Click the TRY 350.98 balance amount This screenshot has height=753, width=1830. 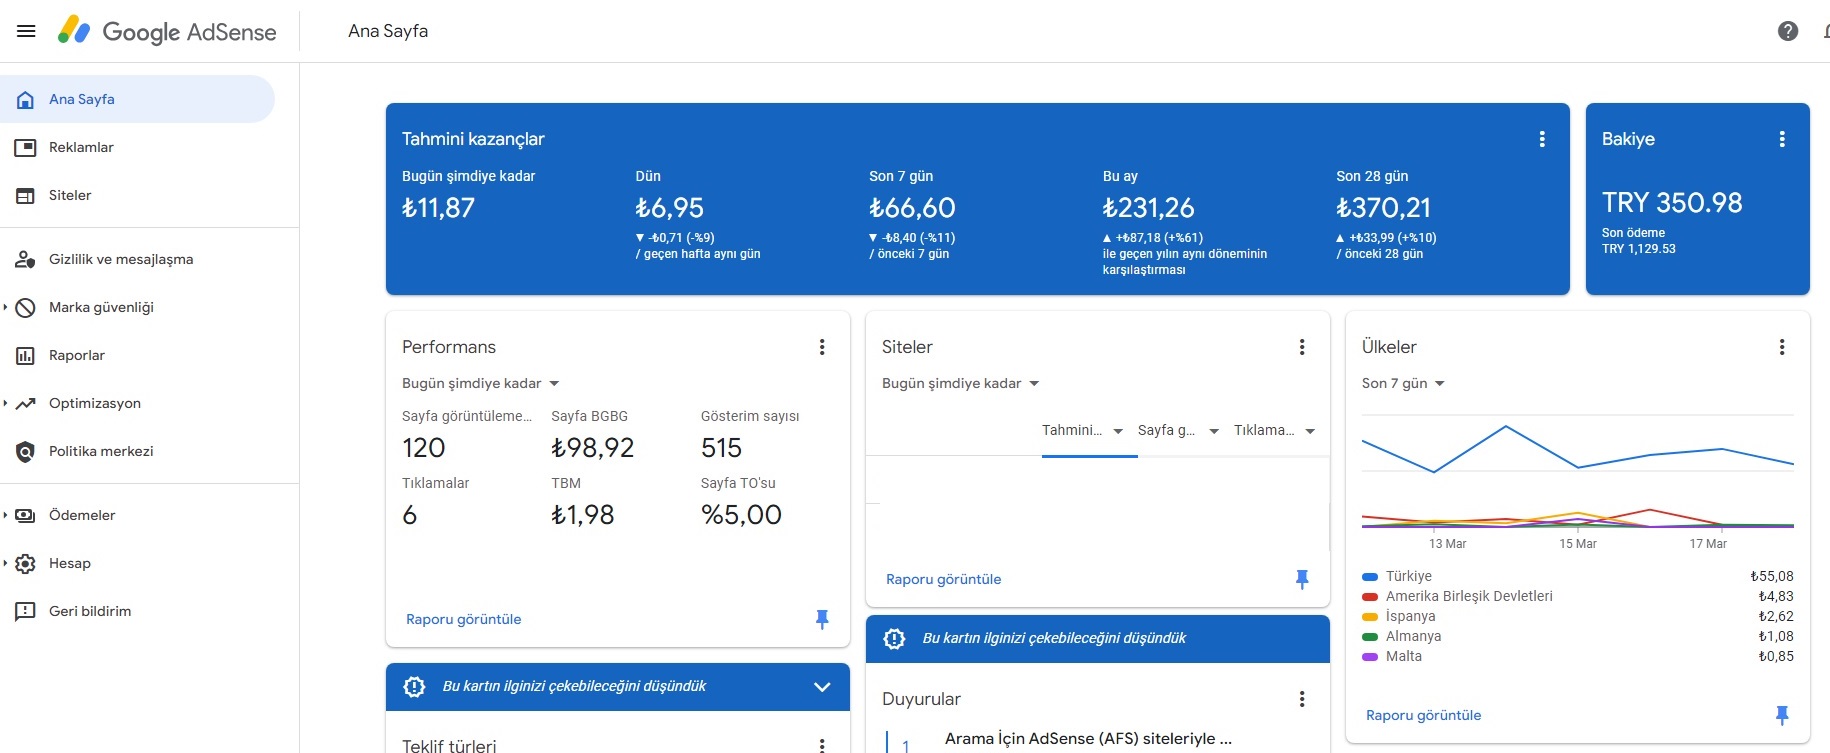[1672, 203]
